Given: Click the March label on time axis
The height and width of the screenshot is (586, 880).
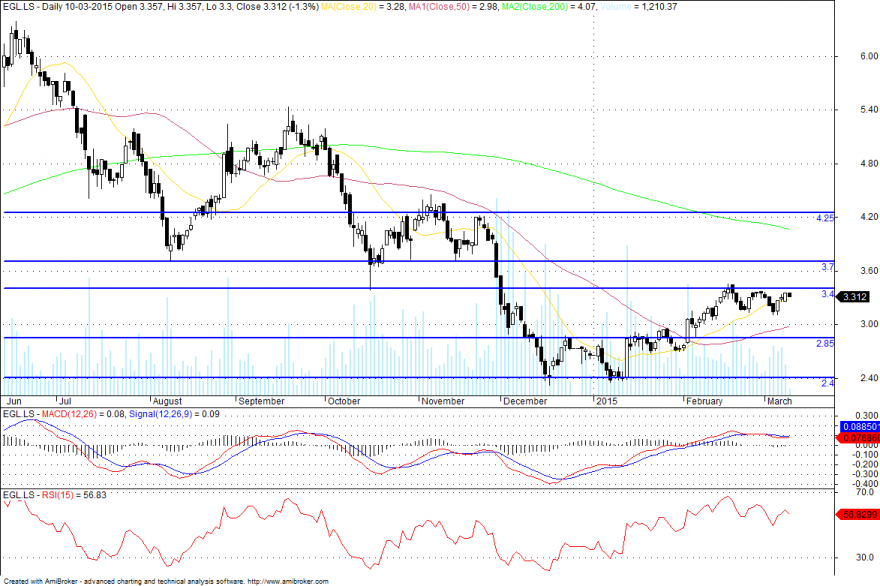Looking at the screenshot, I should [780, 401].
